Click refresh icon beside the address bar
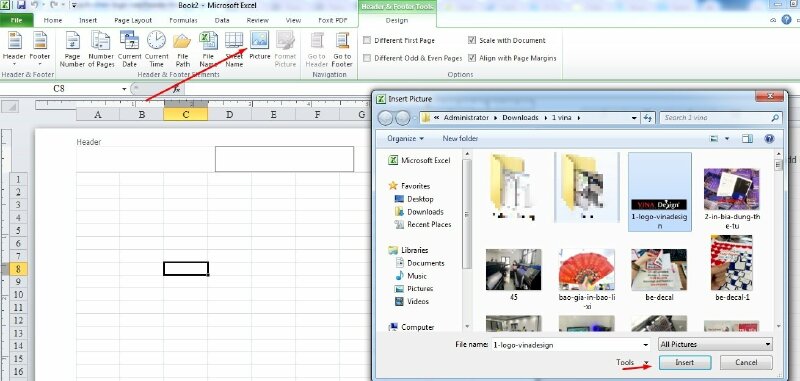 pos(648,118)
